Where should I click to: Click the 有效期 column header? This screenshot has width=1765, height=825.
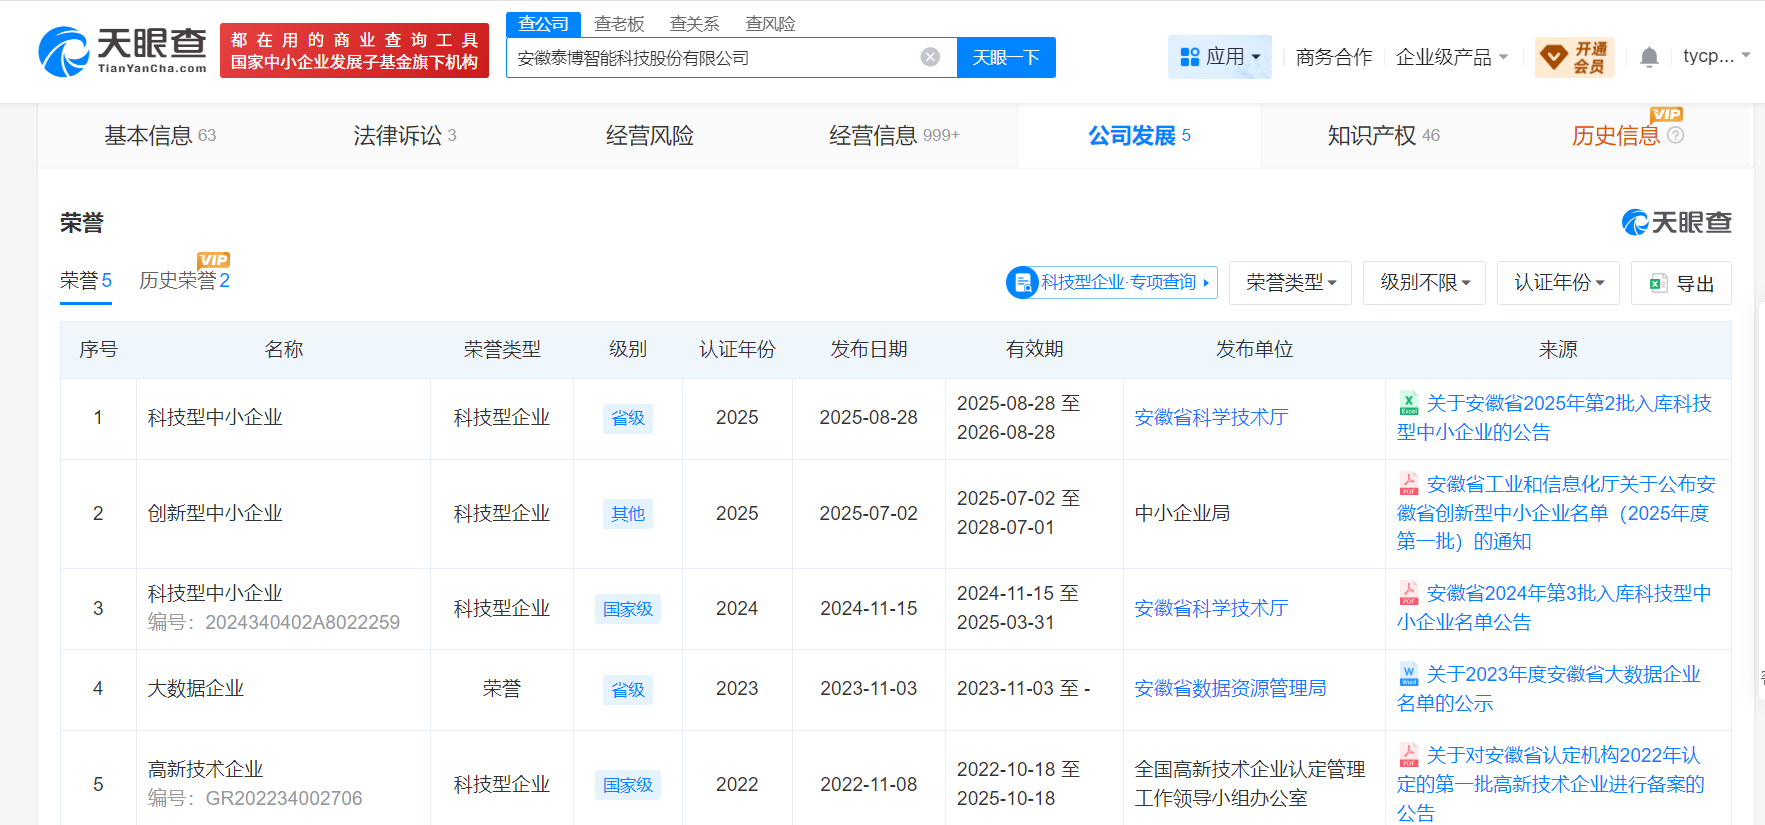pos(1034,349)
